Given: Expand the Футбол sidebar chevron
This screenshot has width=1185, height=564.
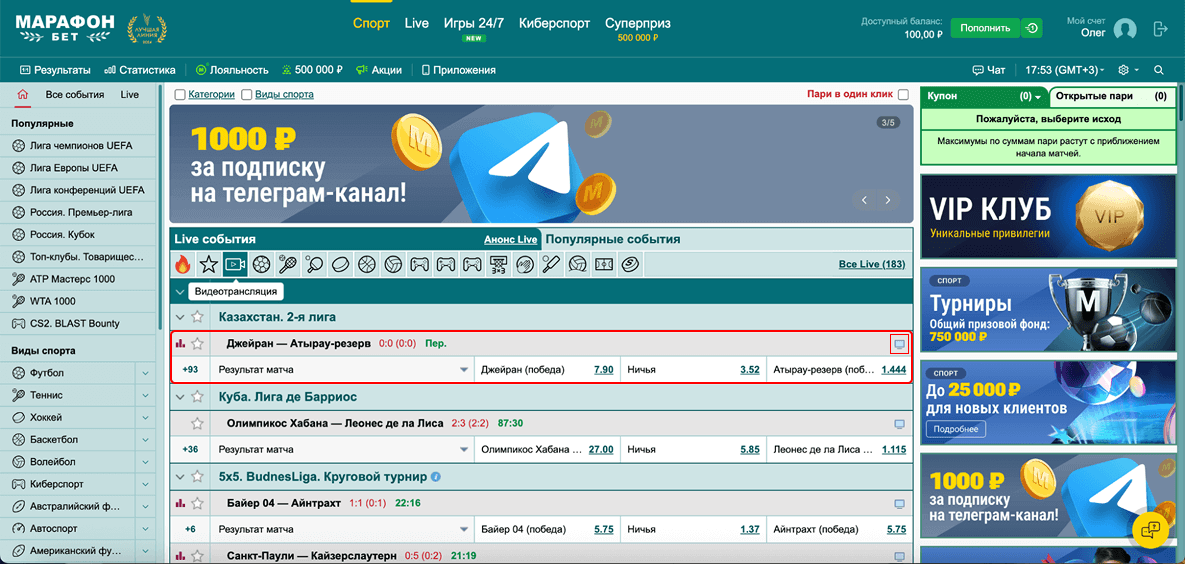Looking at the screenshot, I should (146, 373).
